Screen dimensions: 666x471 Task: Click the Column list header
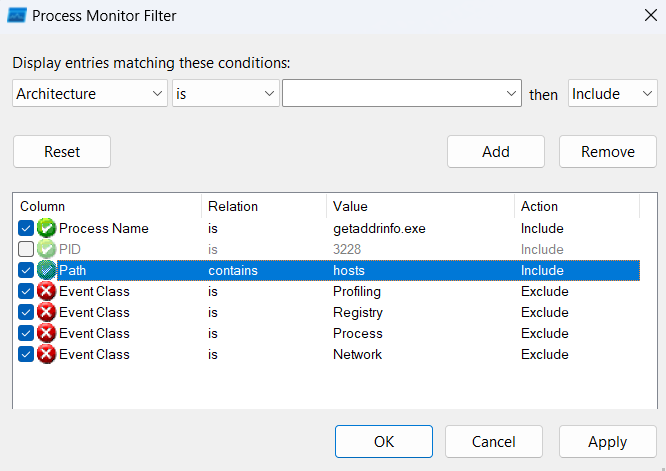pyautogui.click(x=107, y=206)
